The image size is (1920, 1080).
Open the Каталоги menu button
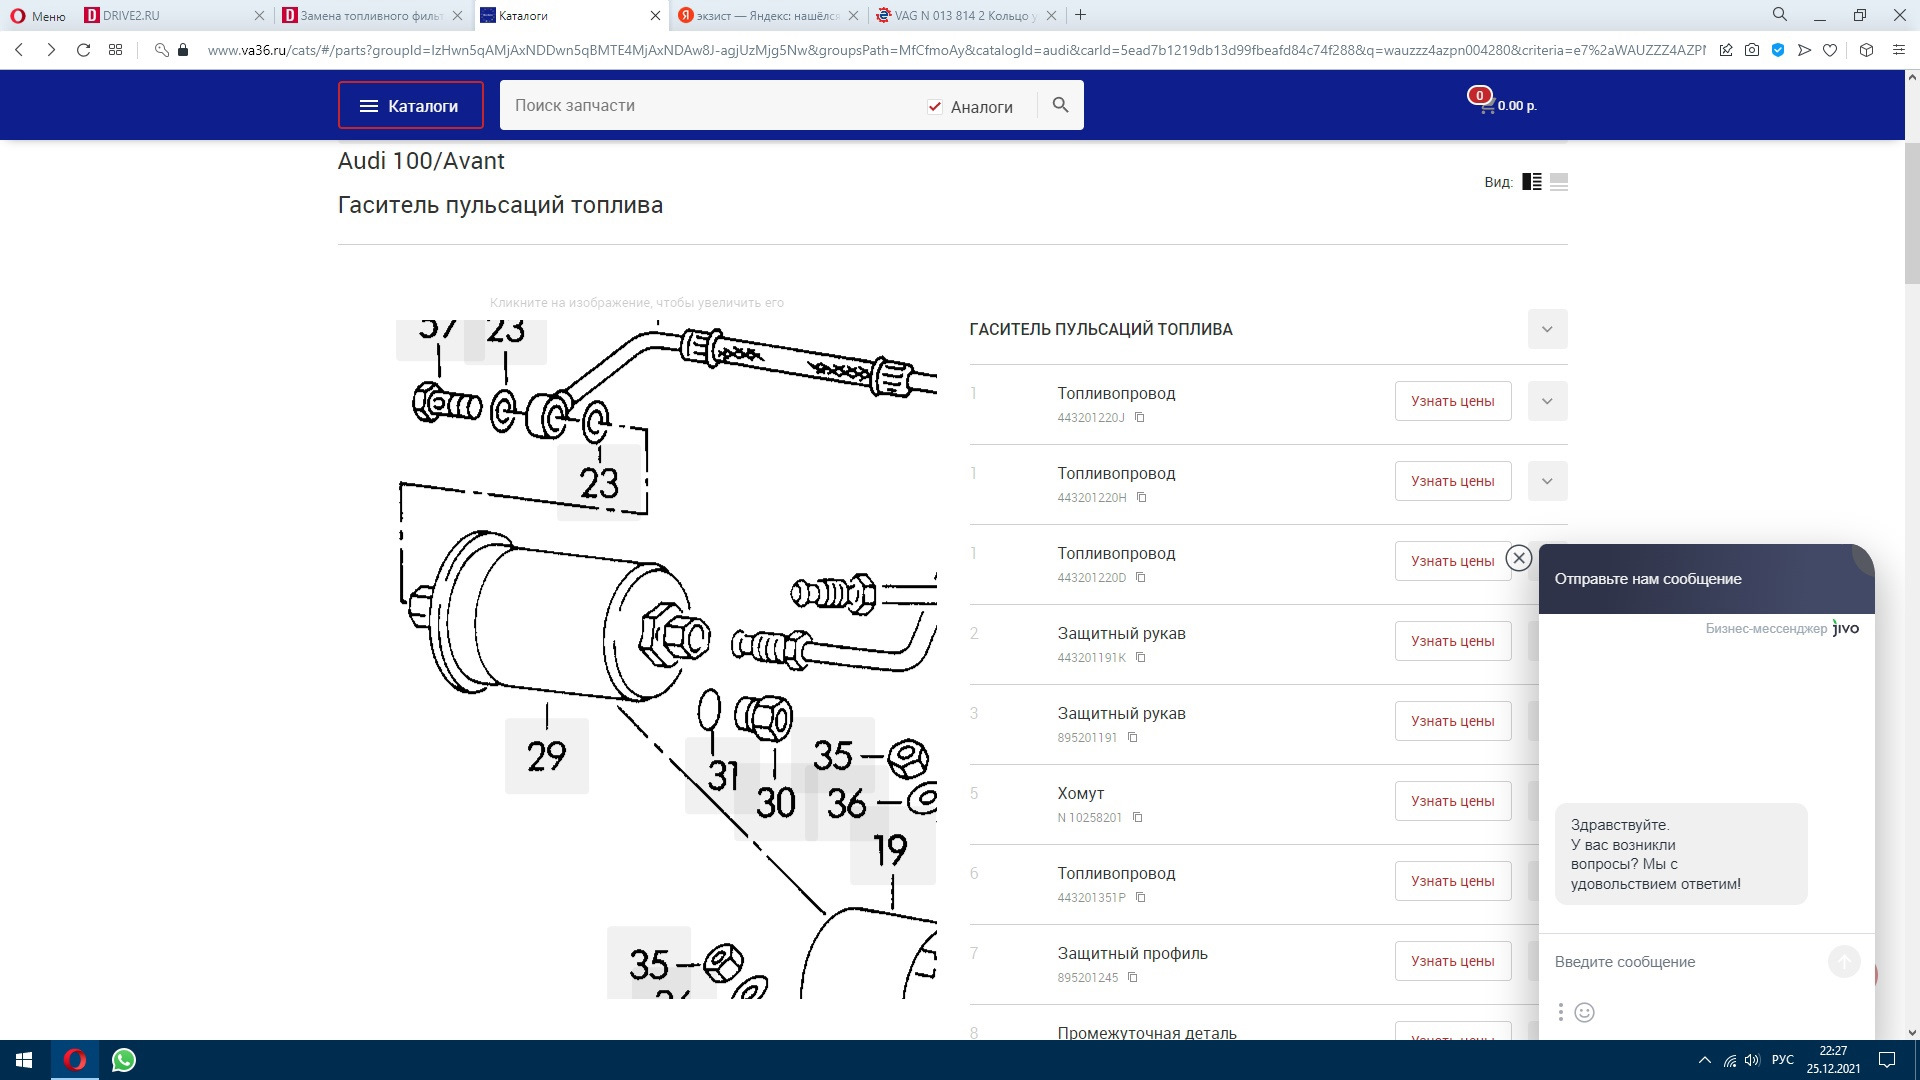(410, 105)
